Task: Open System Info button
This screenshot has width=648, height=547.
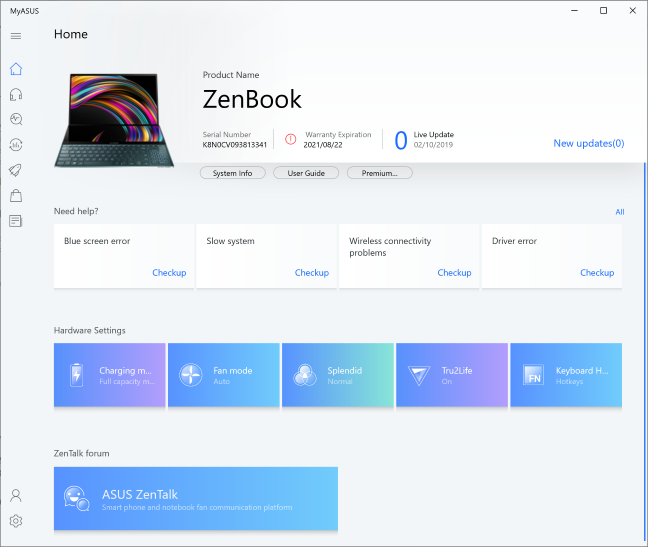Action: click(x=233, y=173)
